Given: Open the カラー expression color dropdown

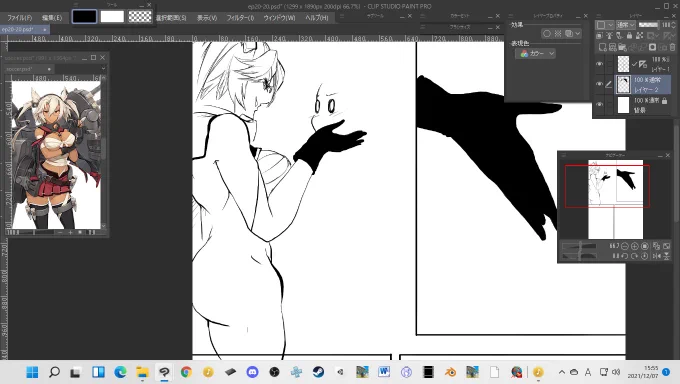Looking at the screenshot, I should [536, 53].
